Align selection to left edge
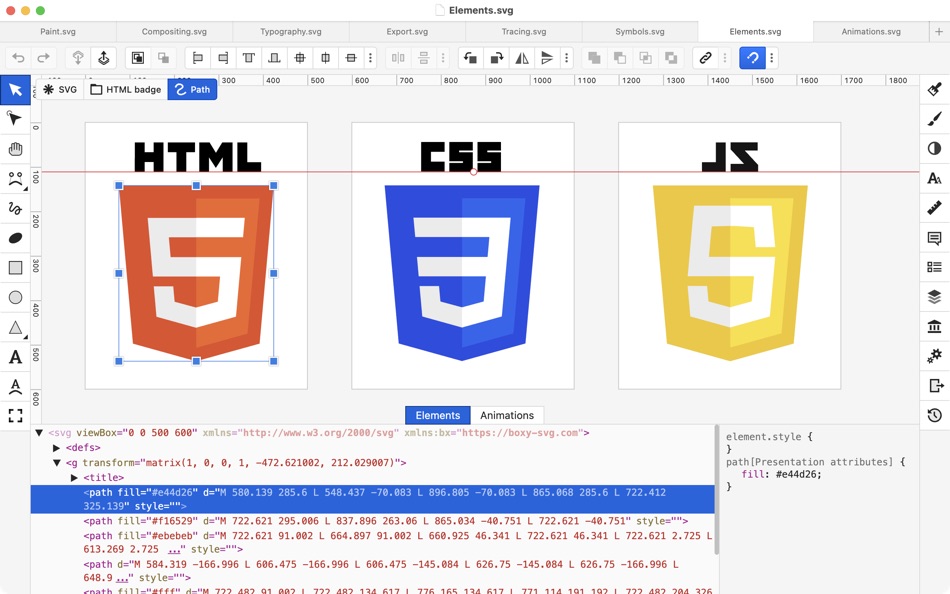The height and width of the screenshot is (594, 950). [x=198, y=58]
